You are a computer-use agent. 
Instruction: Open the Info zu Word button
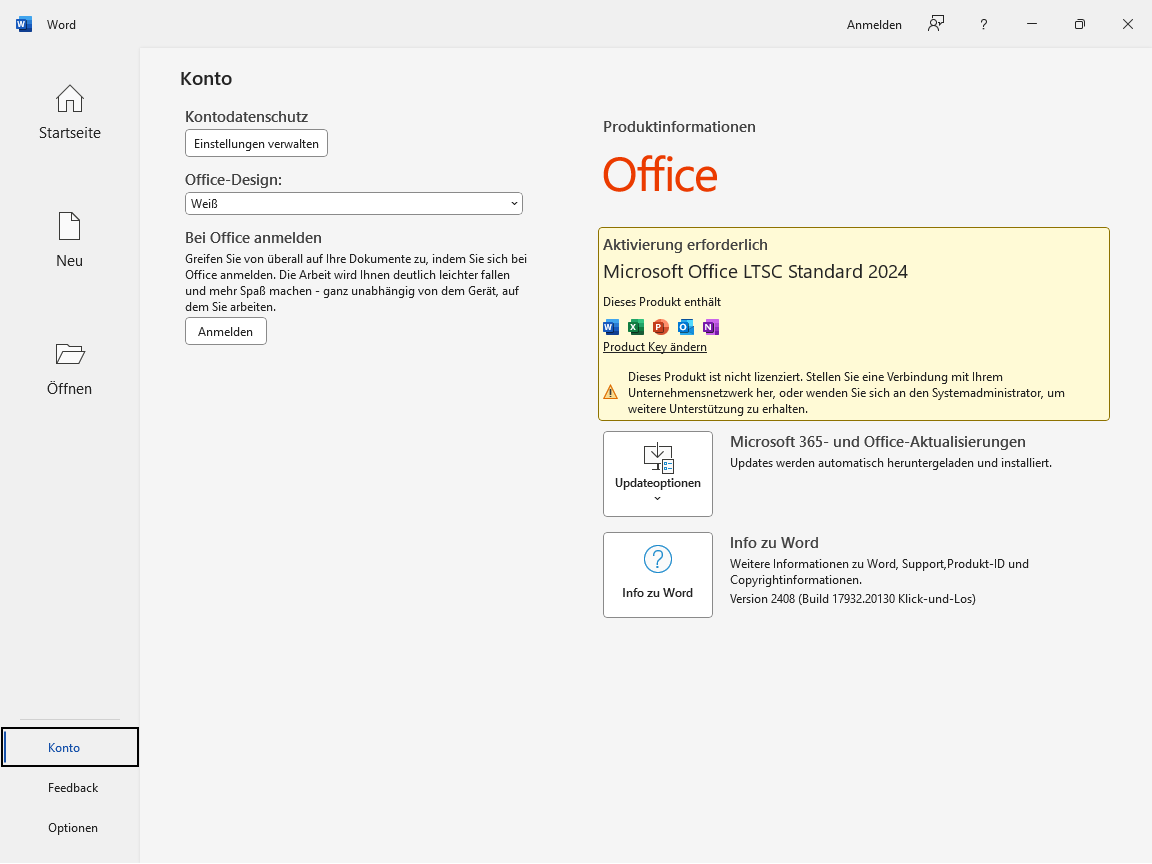[x=658, y=575]
